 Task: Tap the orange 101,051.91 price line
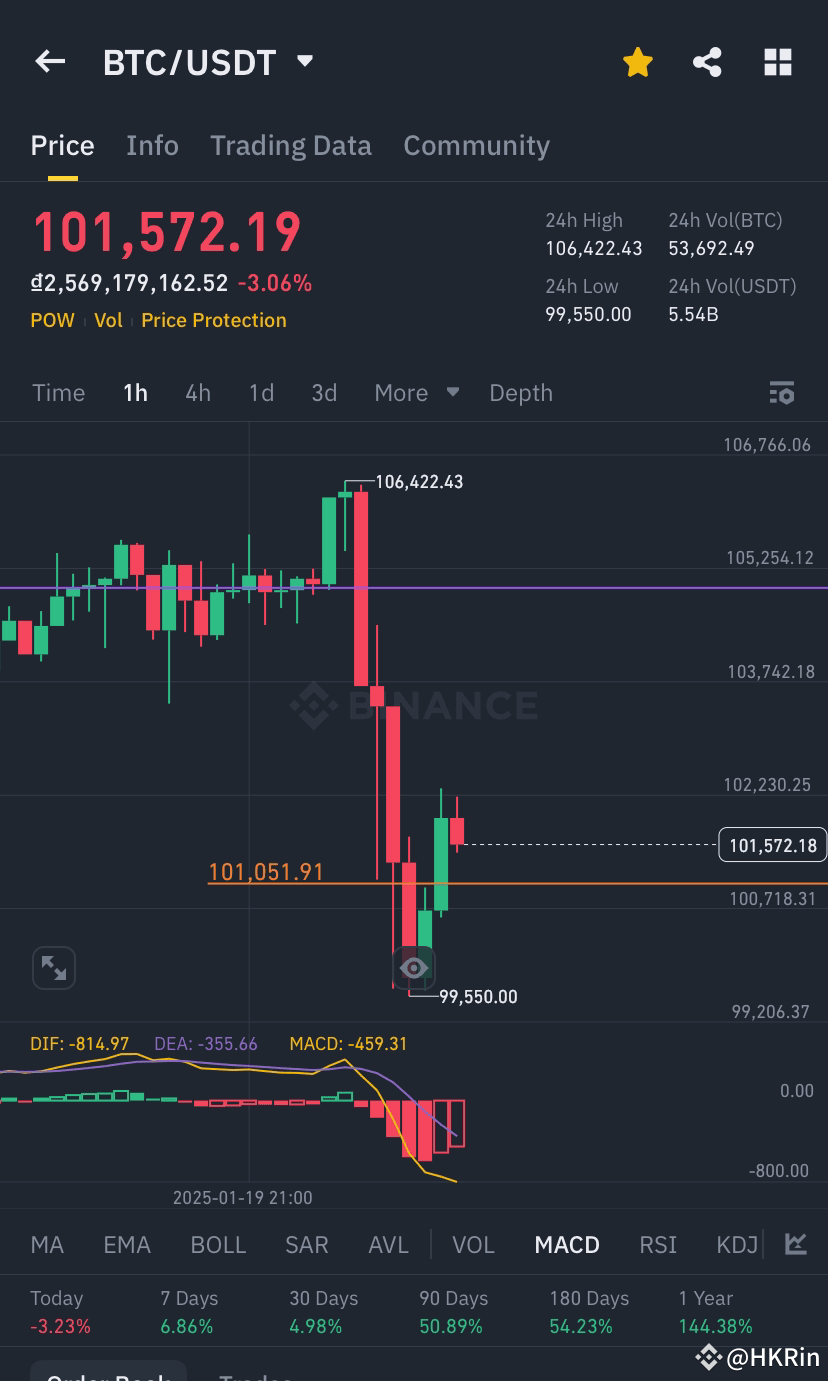tap(266, 872)
